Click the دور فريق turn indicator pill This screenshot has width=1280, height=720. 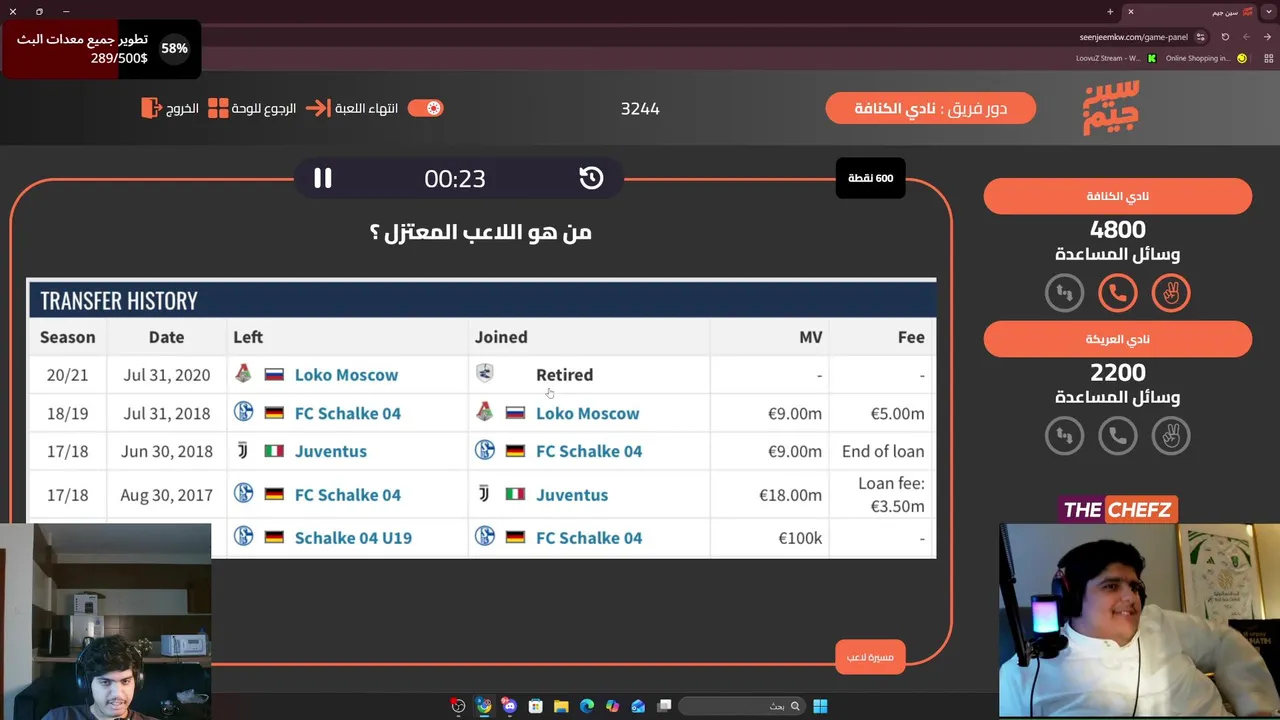coord(930,108)
